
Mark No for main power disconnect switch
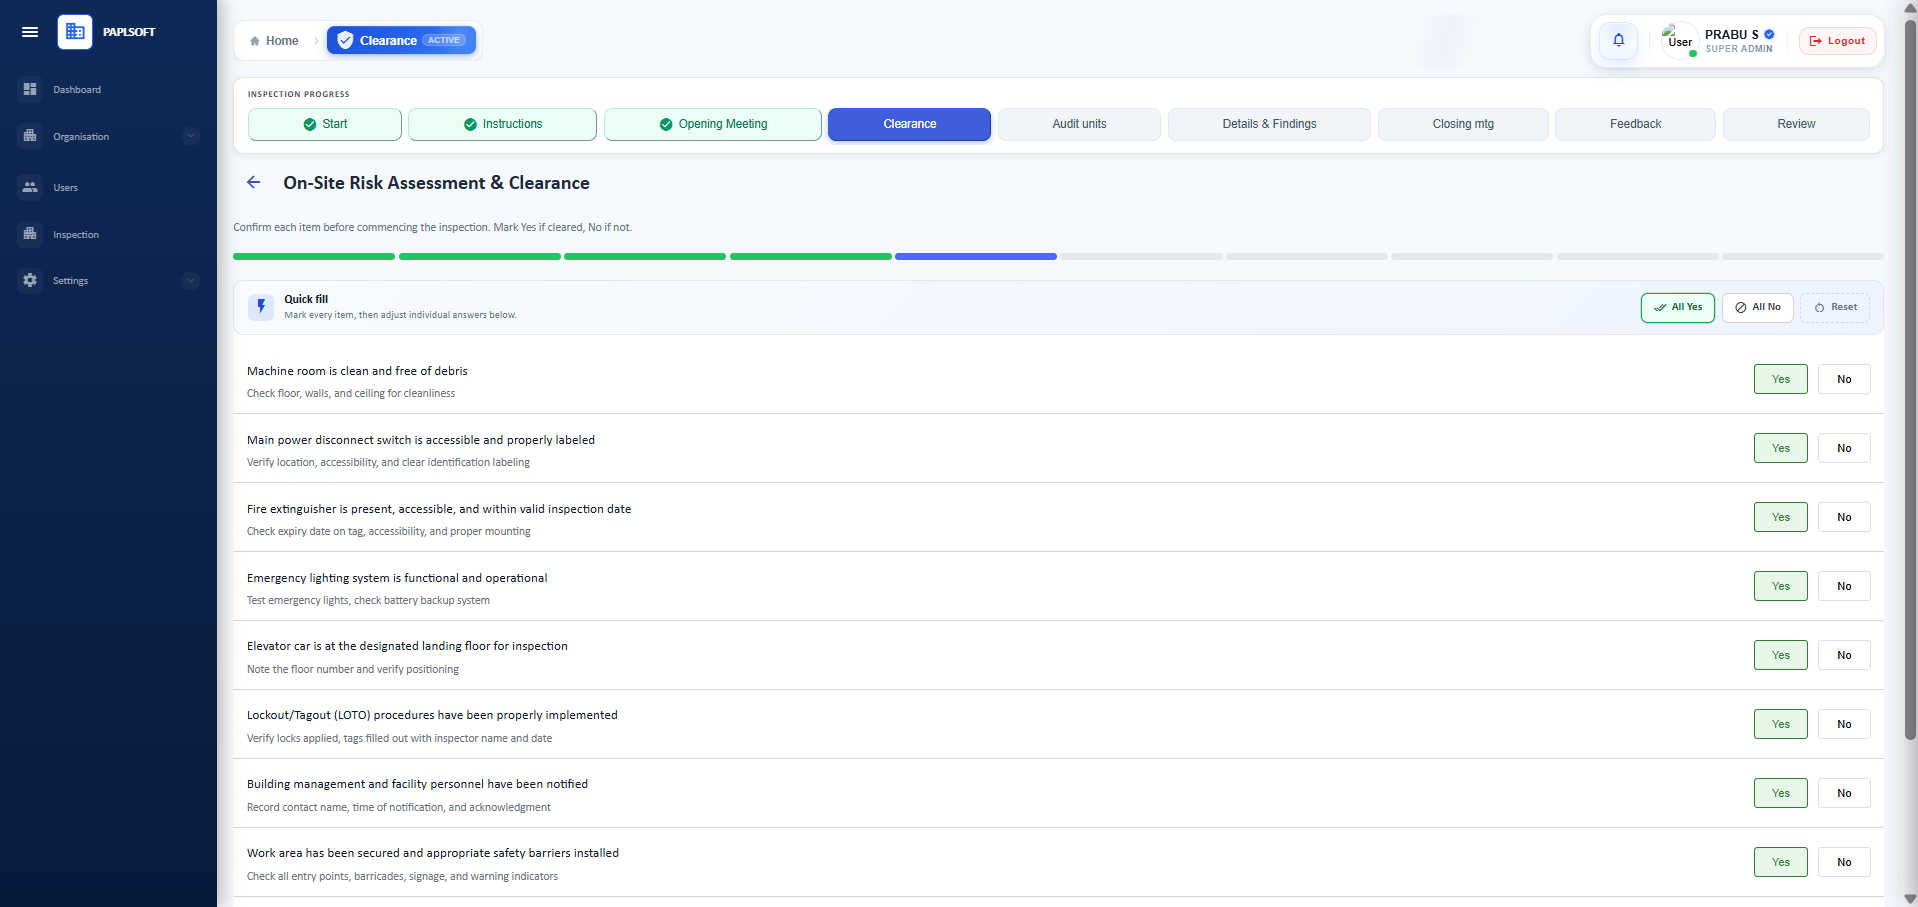click(1844, 448)
